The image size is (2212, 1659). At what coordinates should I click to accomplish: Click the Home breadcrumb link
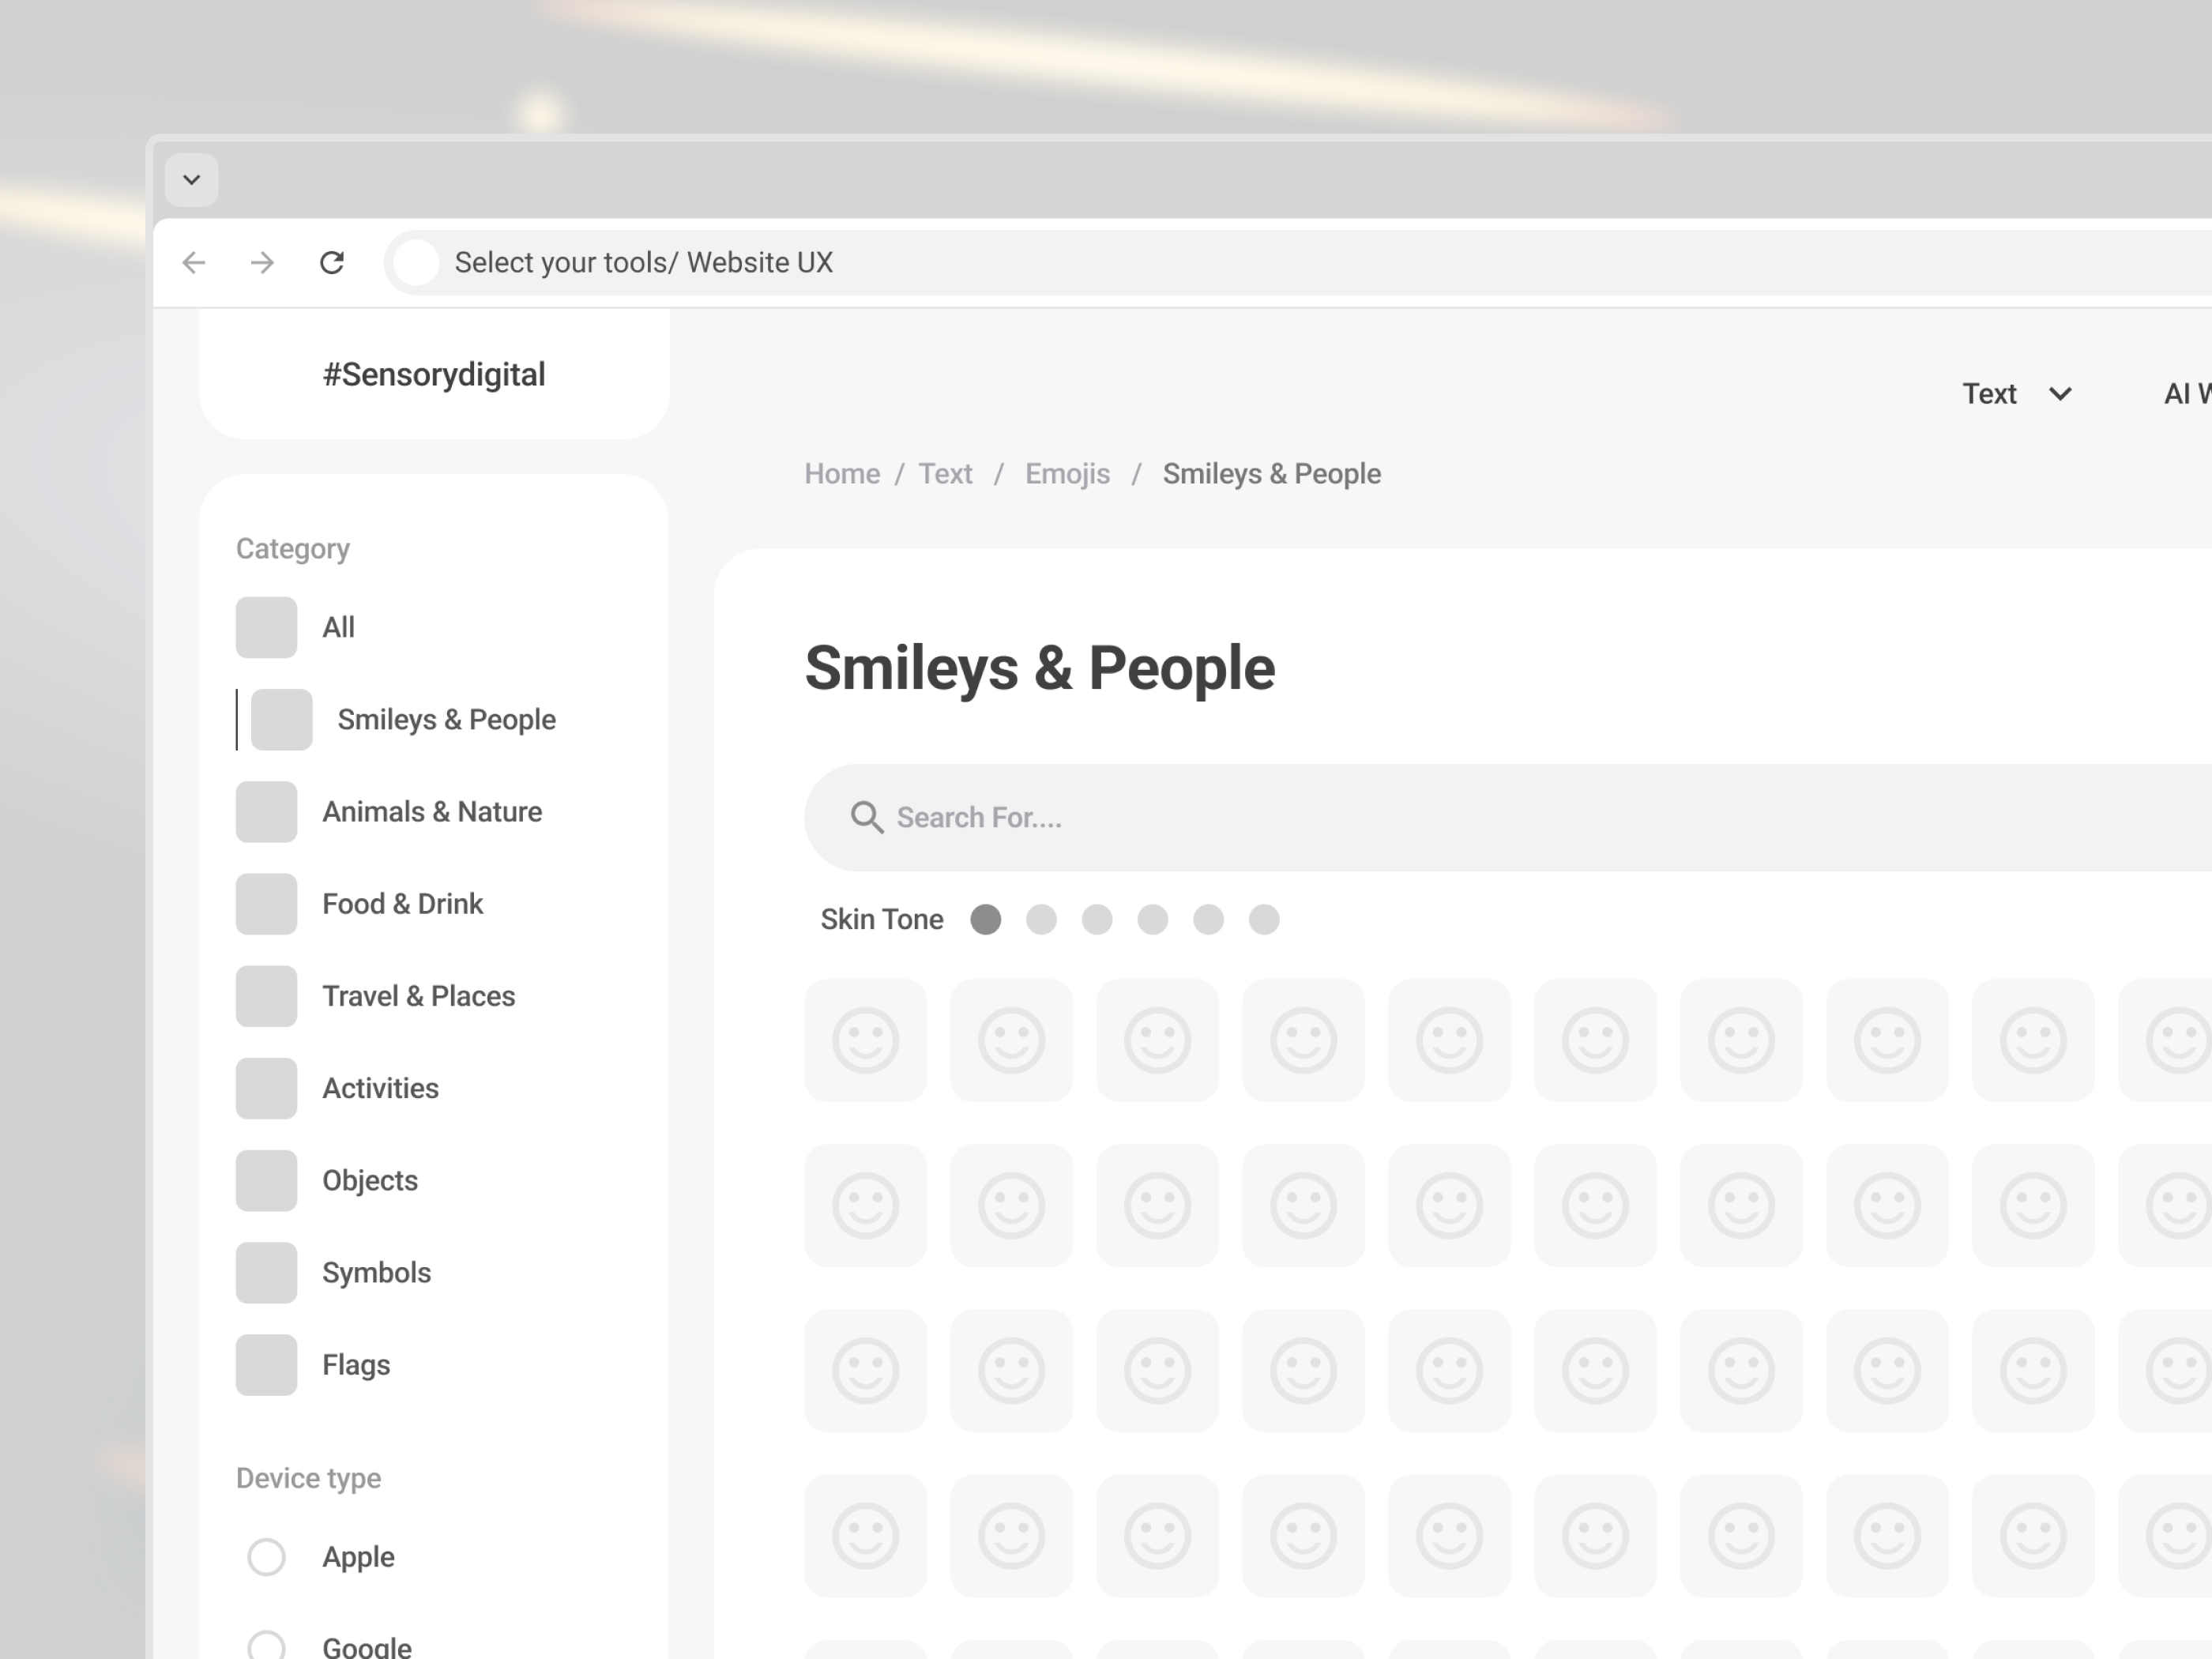coord(841,473)
